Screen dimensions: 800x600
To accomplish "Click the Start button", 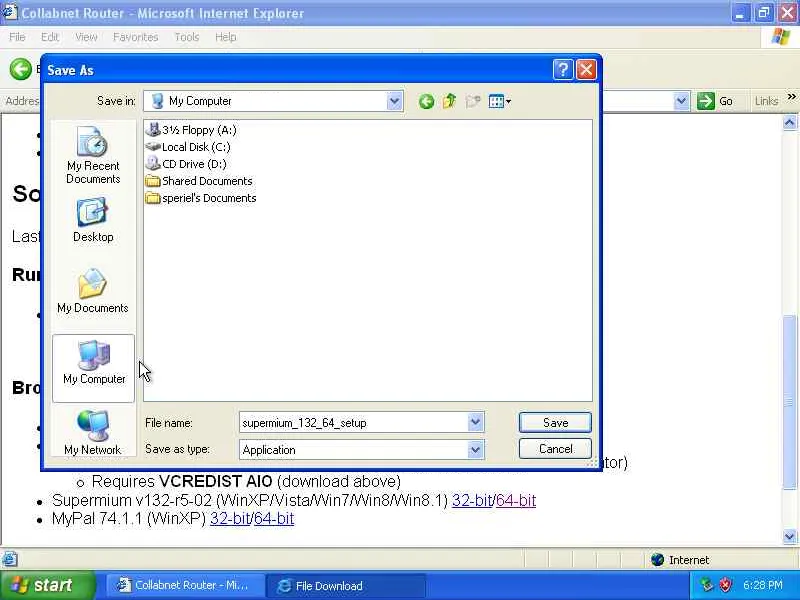I will 47,585.
